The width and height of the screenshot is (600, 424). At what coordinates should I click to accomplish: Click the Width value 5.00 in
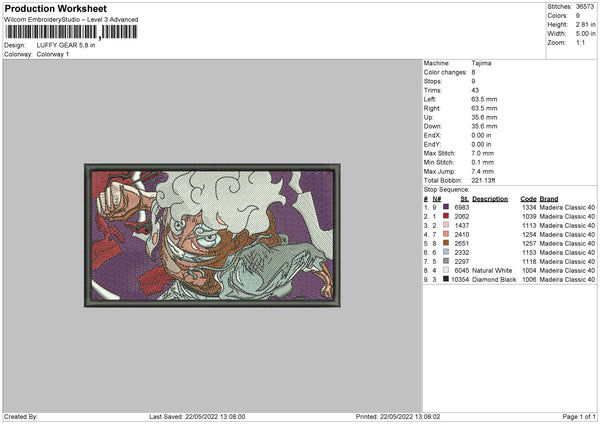585,34
